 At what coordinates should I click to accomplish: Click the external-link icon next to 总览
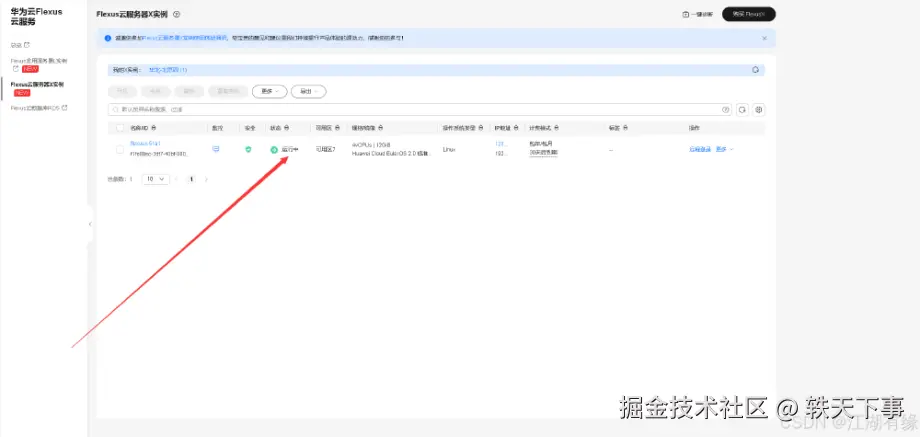(x=27, y=45)
